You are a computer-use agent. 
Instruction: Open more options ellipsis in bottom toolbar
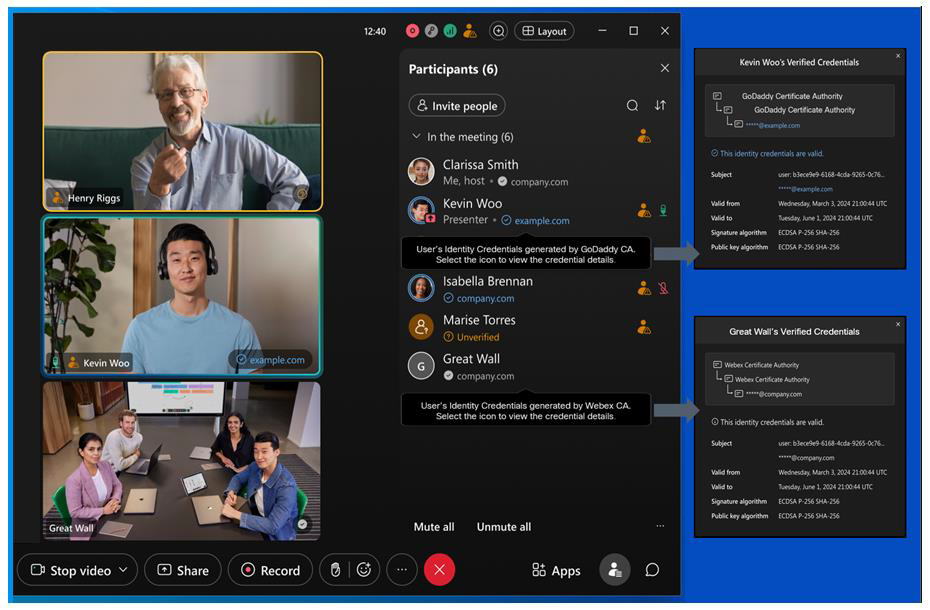click(402, 570)
